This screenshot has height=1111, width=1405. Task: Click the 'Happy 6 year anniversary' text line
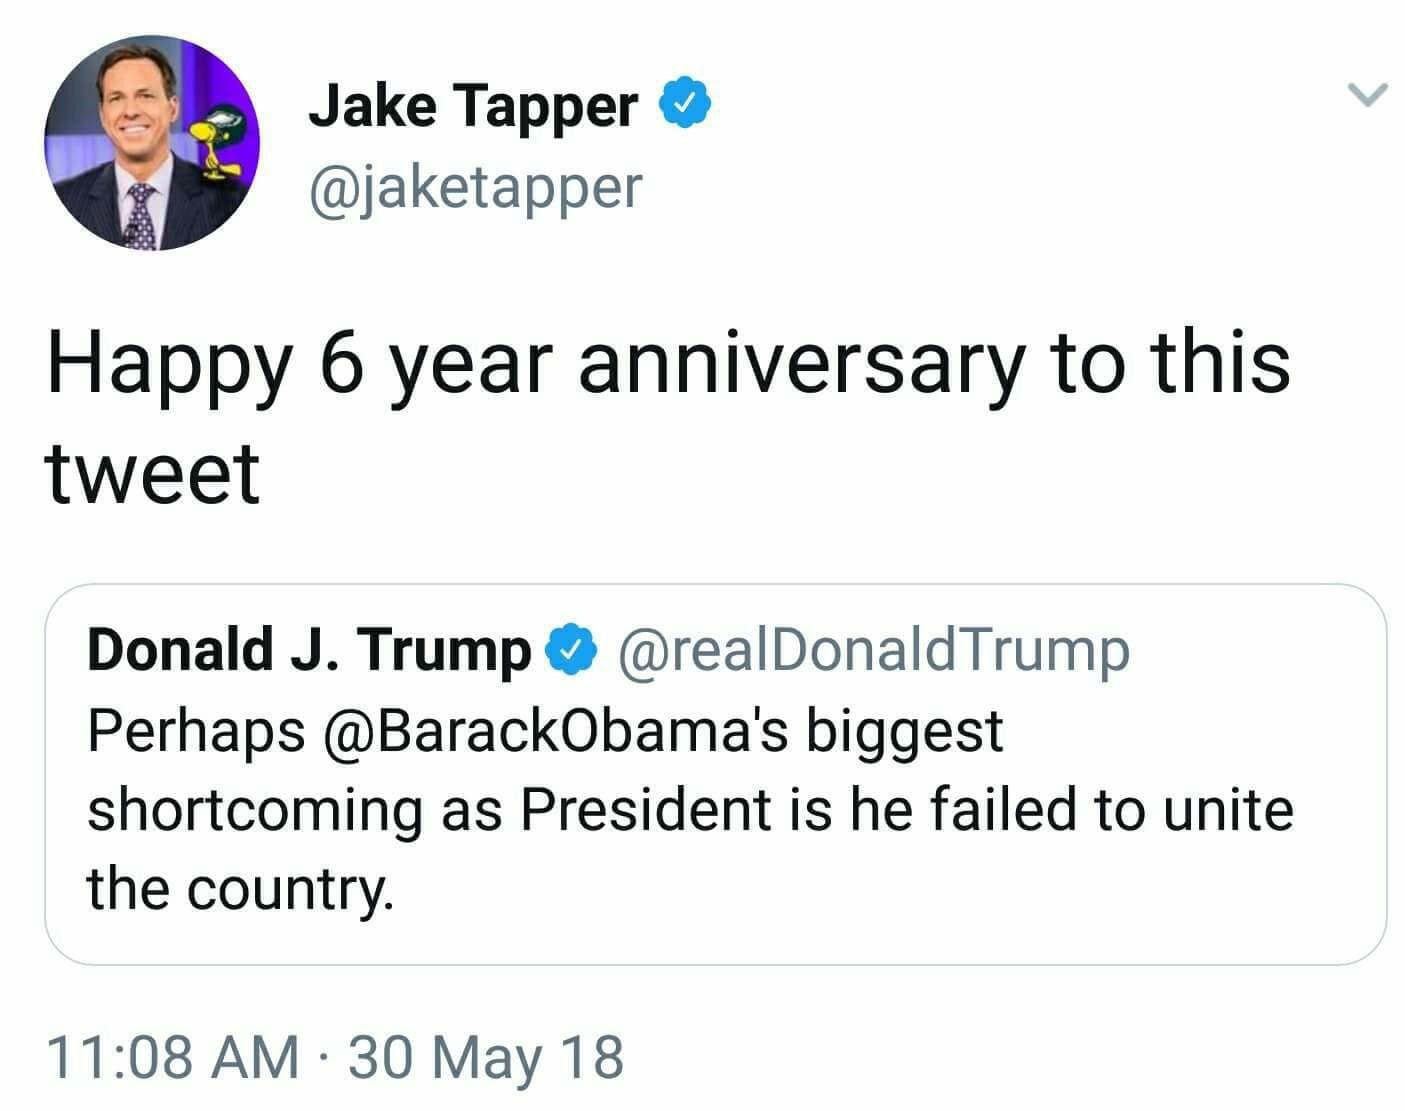668,362
